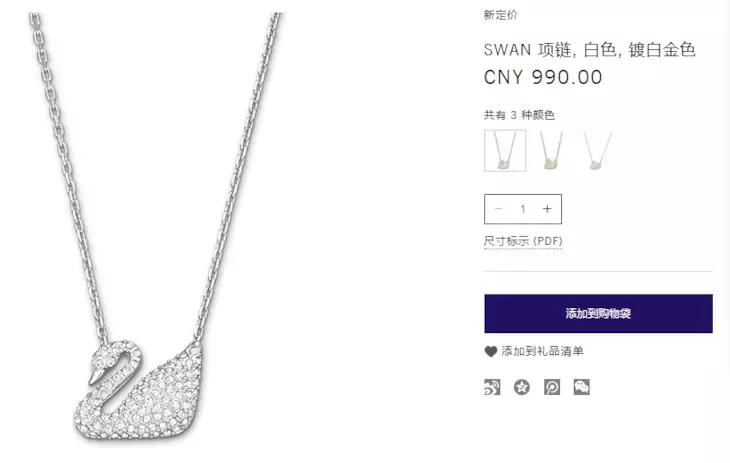This screenshot has width=730, height=463.
Task: Open the 添加到礼品清单 gift list link
Action: 542,351
